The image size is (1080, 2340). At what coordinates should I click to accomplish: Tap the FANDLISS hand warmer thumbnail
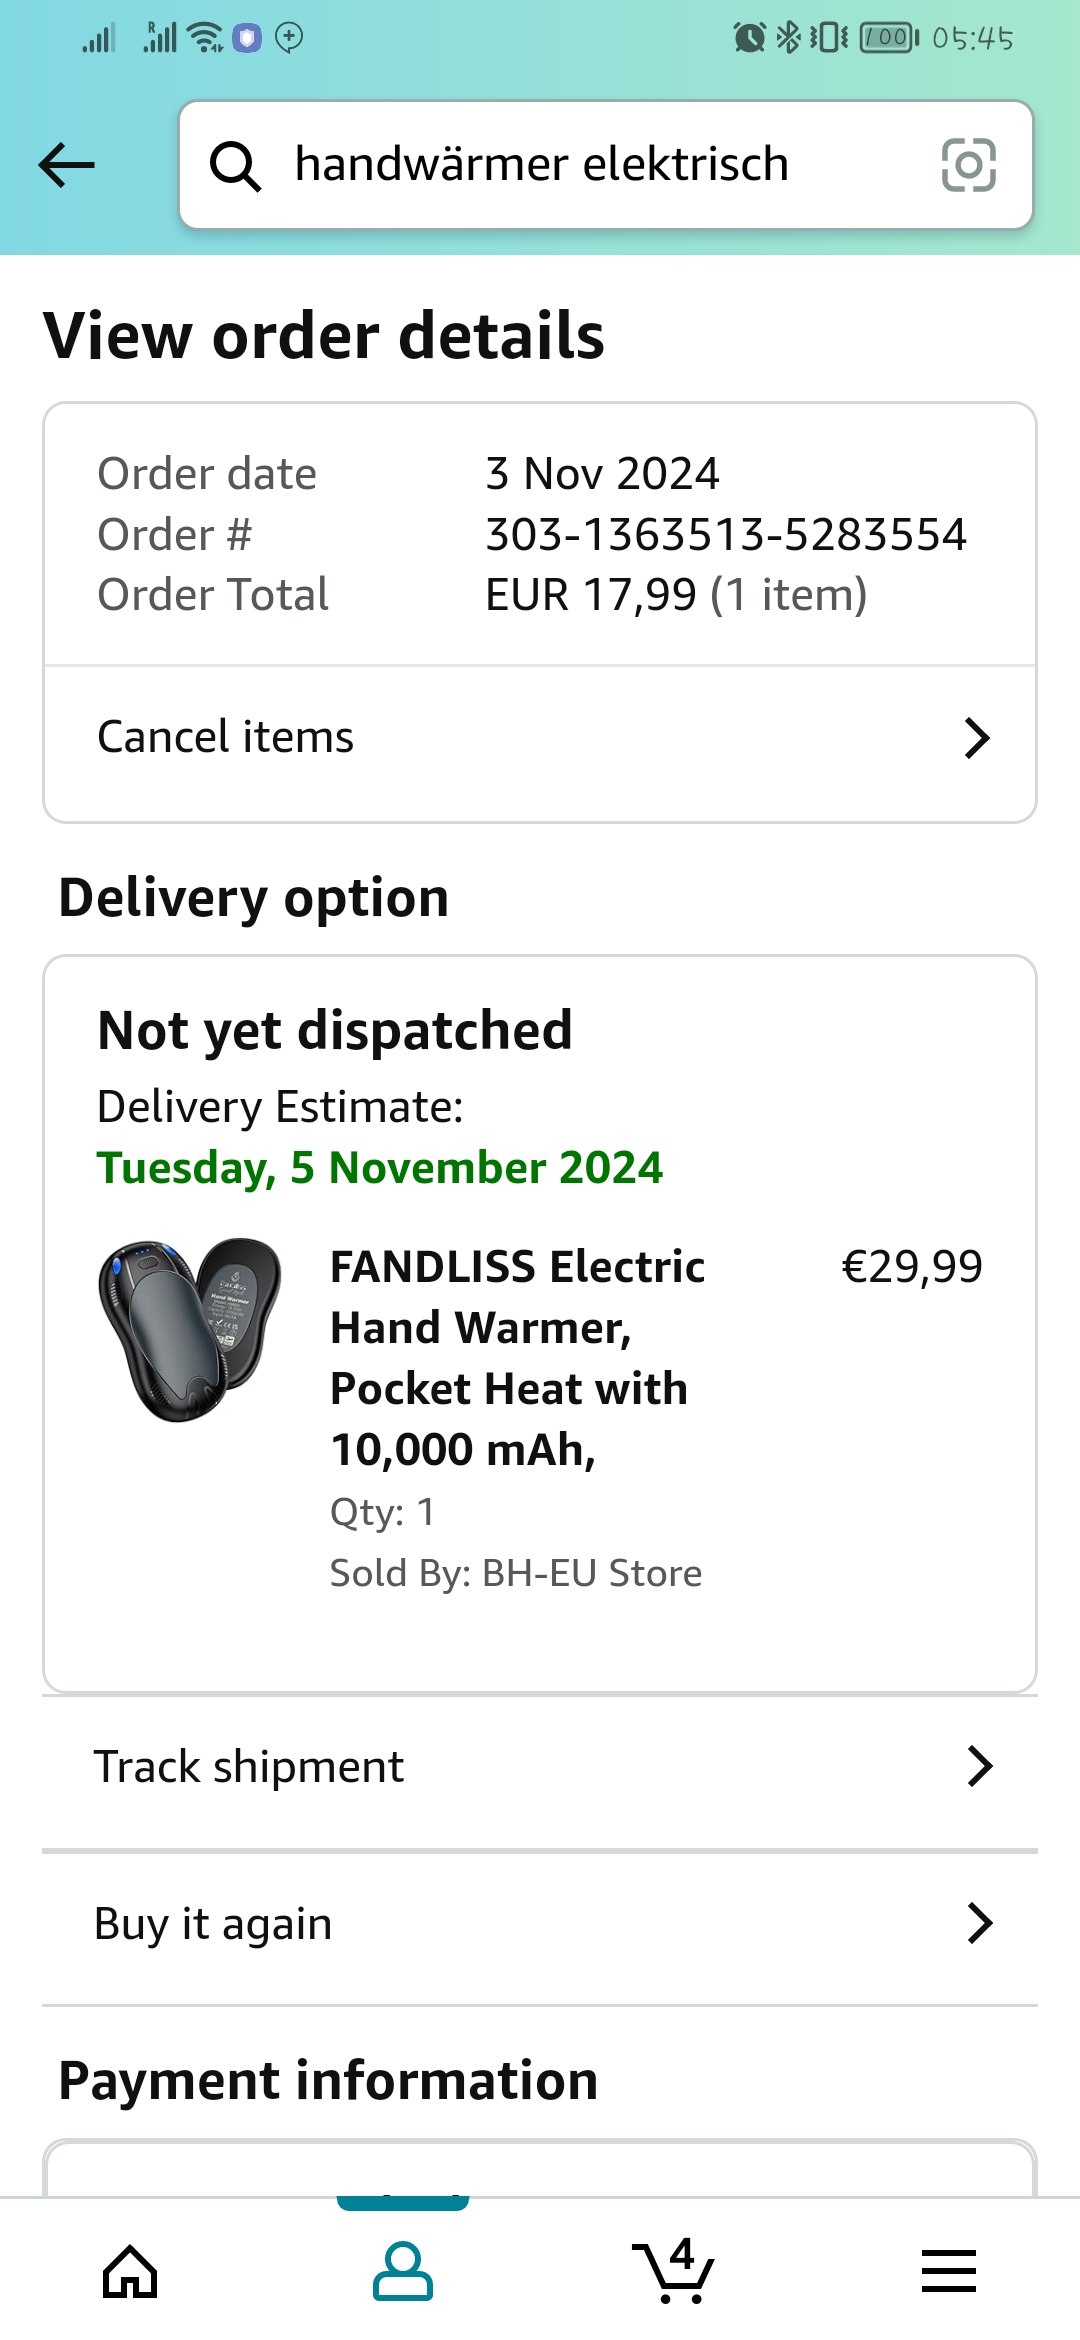190,1329
